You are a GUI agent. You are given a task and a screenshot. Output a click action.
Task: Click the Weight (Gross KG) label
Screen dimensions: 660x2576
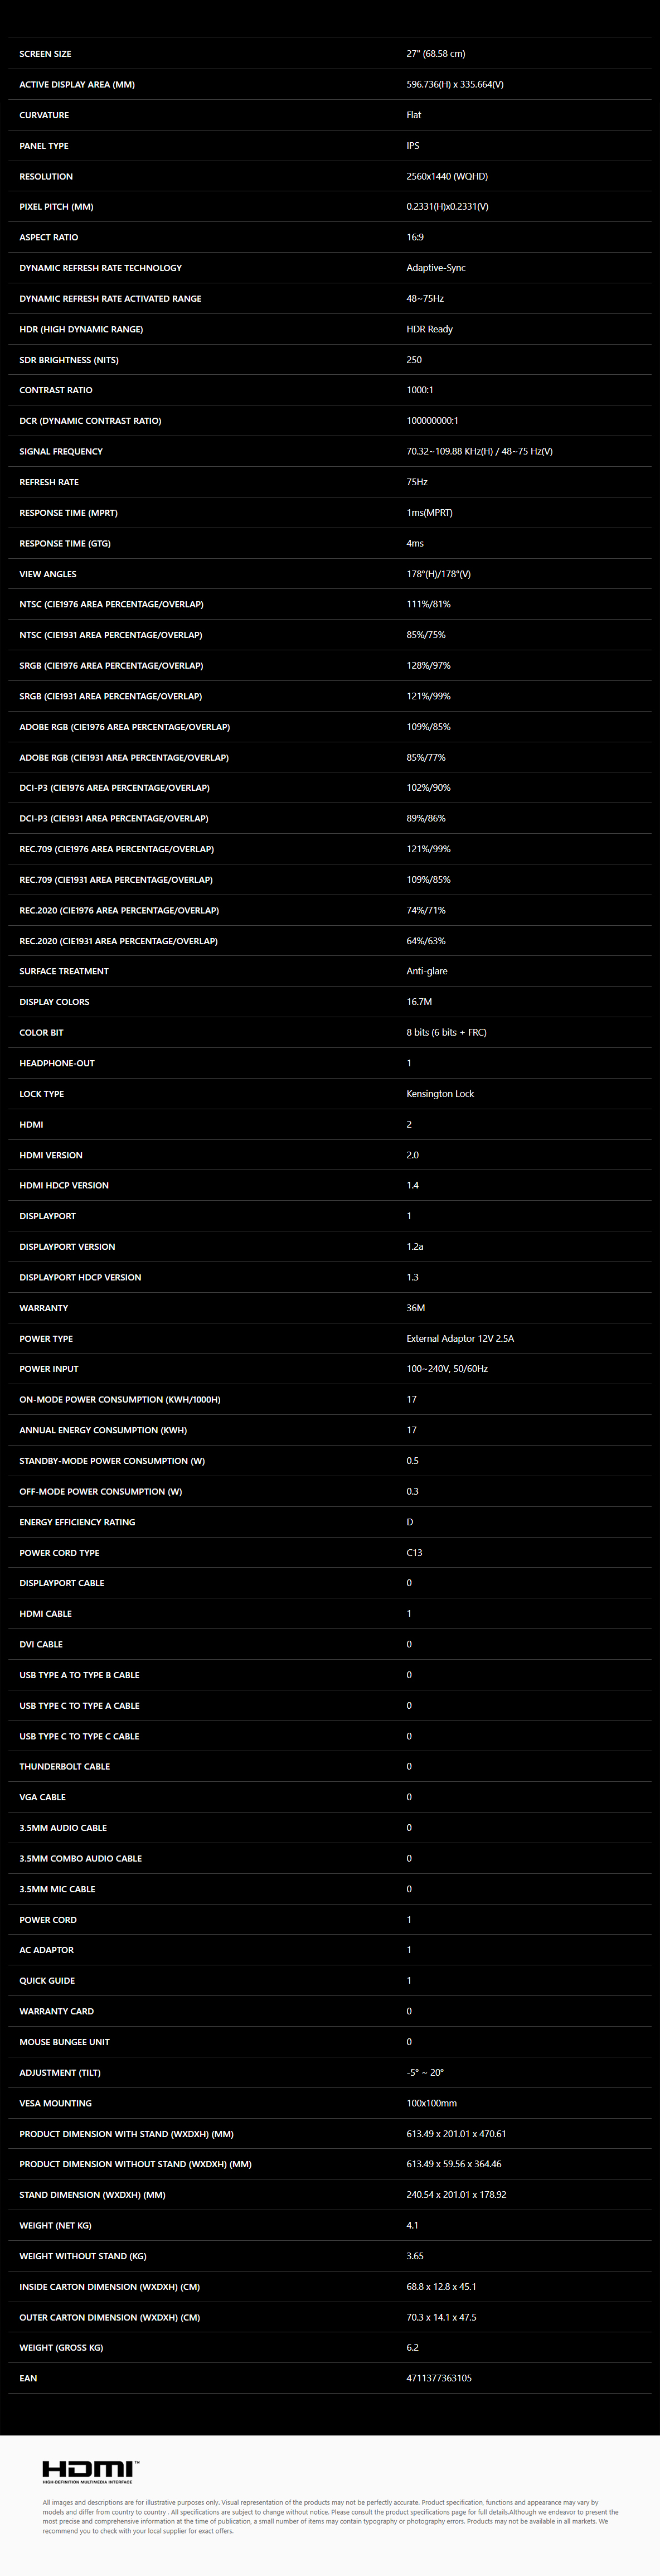[x=61, y=2347]
